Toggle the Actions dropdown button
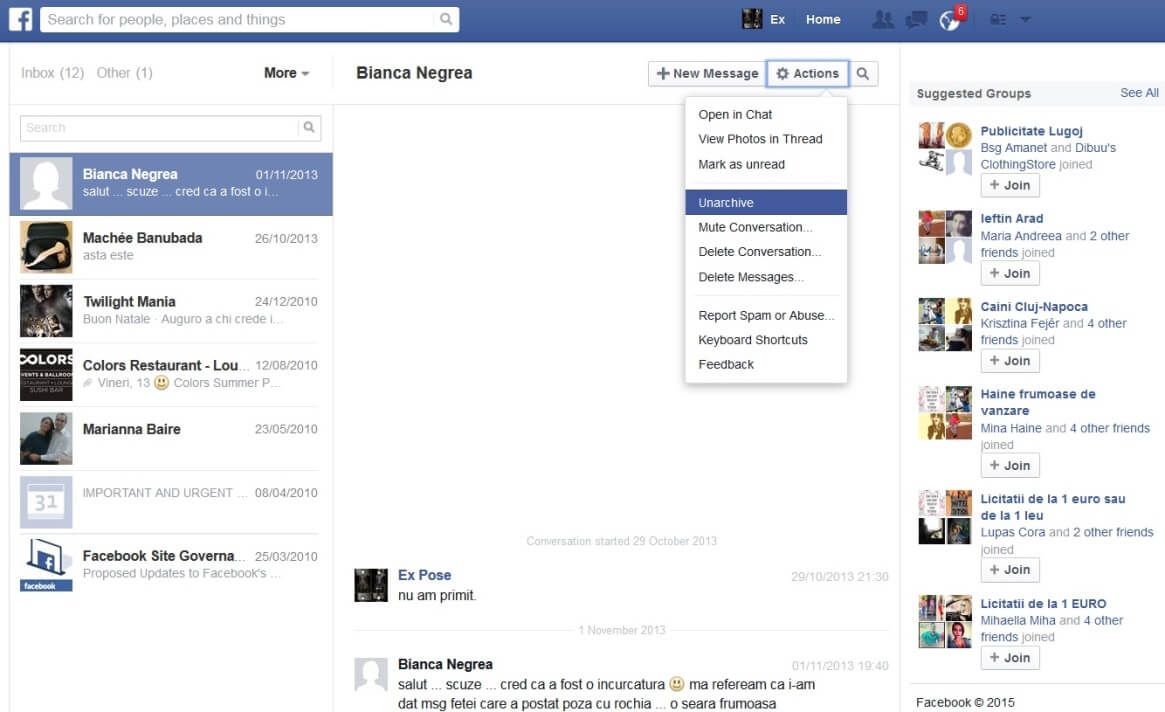Image resolution: width=1165 pixels, height=712 pixels. (808, 73)
